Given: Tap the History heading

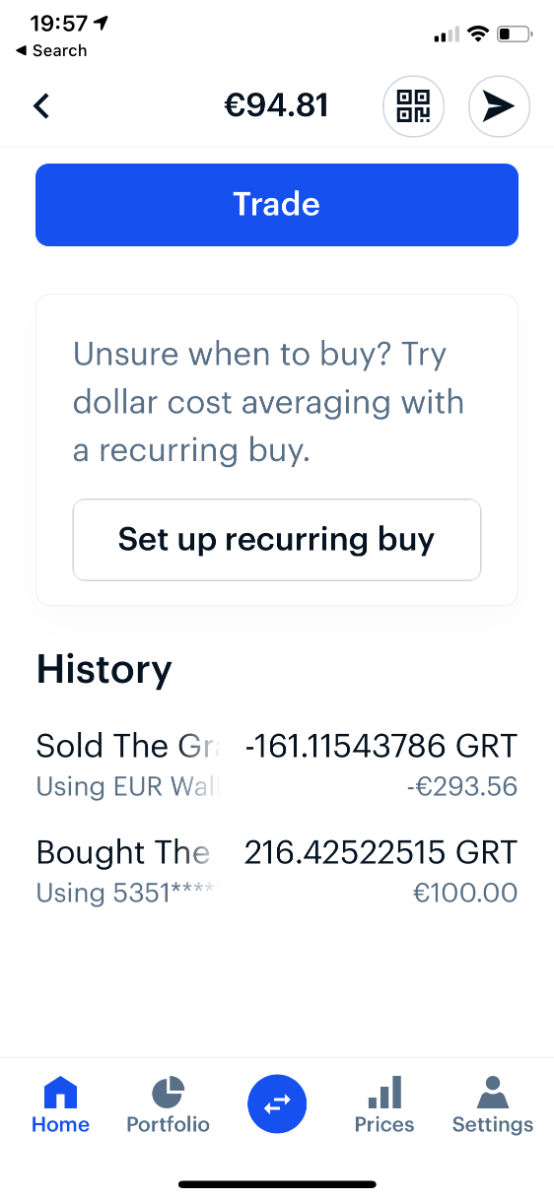Looking at the screenshot, I should click(104, 669).
